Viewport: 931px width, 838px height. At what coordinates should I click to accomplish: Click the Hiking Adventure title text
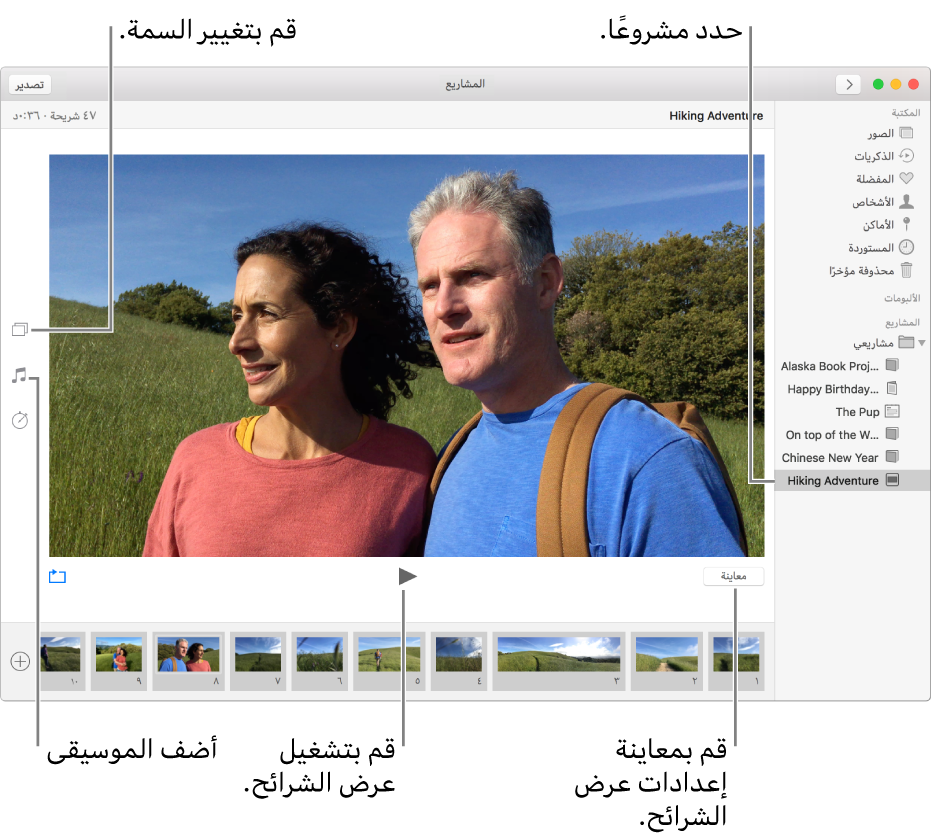coord(716,116)
